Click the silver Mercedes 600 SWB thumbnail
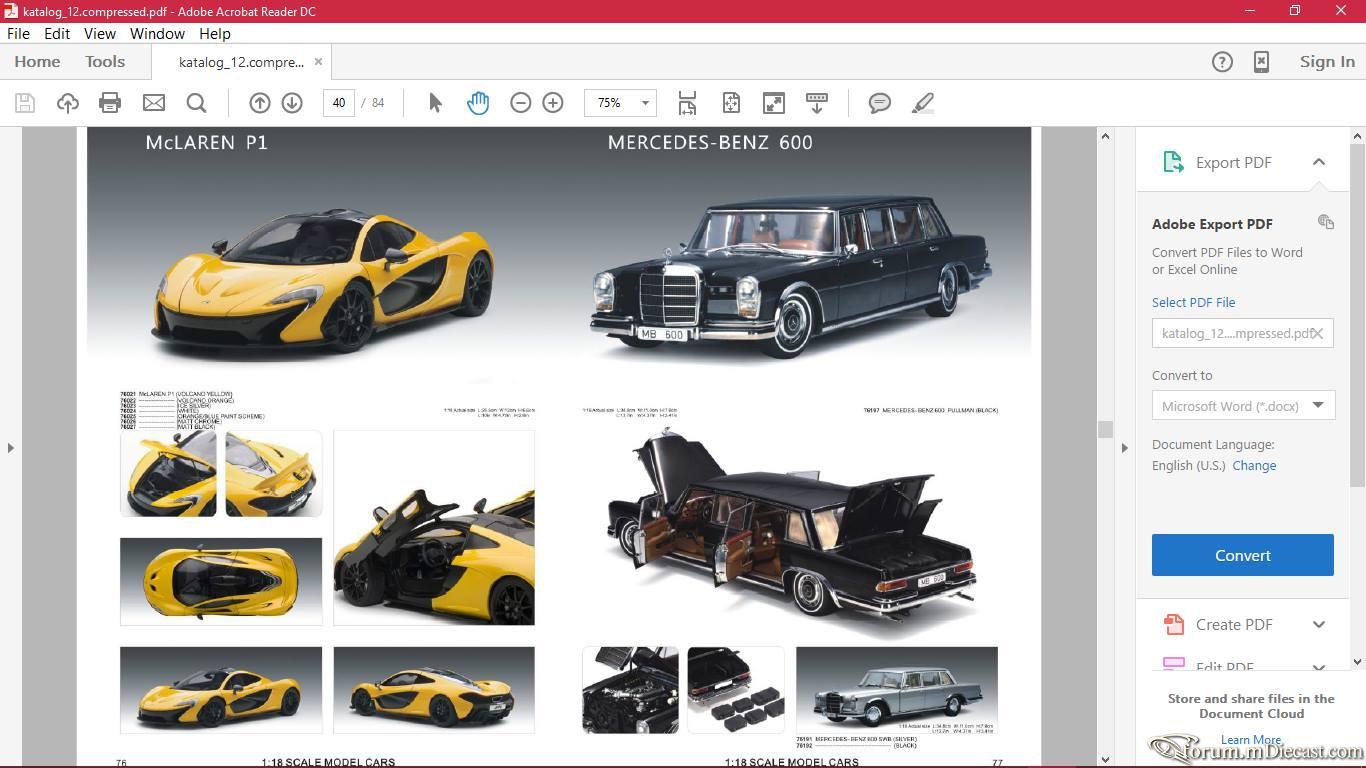 point(897,690)
